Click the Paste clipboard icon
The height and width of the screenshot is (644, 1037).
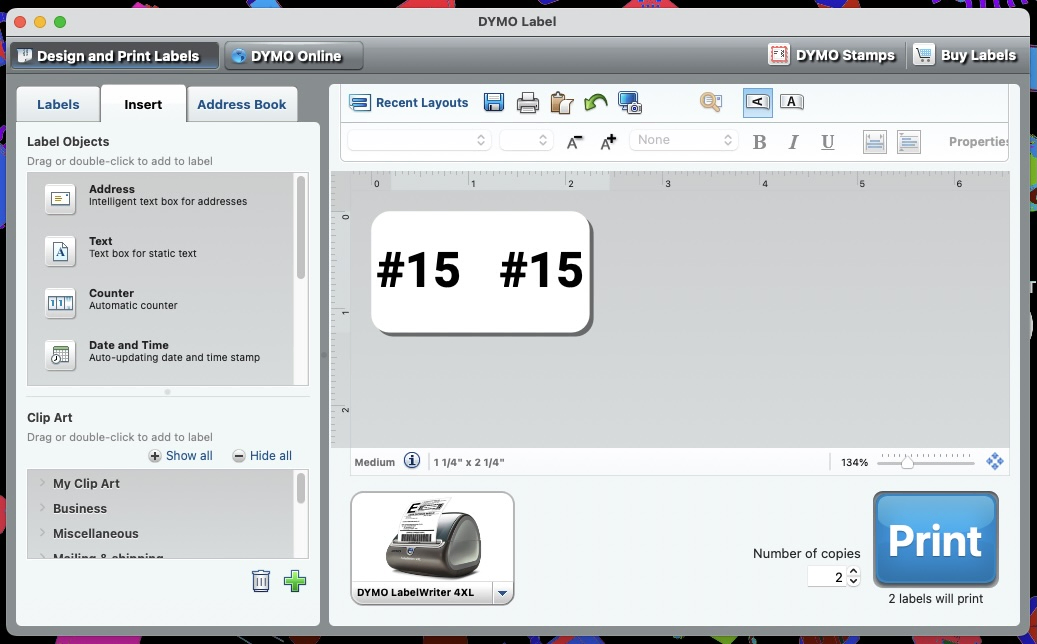(562, 102)
